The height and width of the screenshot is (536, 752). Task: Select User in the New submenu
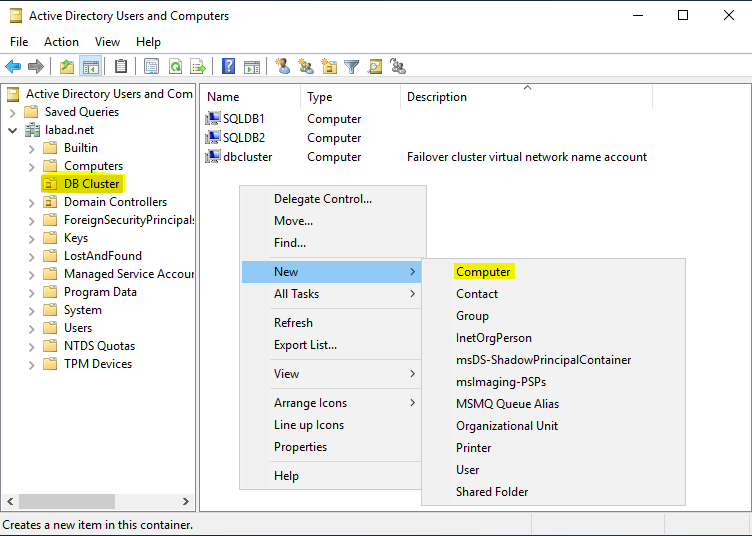[553, 470]
